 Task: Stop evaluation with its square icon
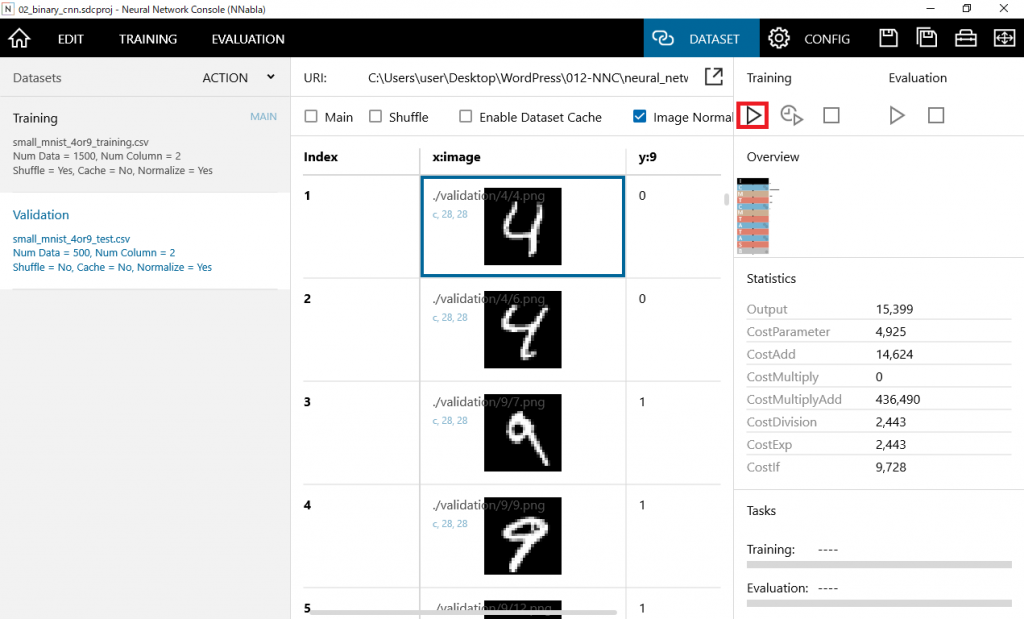tap(936, 116)
